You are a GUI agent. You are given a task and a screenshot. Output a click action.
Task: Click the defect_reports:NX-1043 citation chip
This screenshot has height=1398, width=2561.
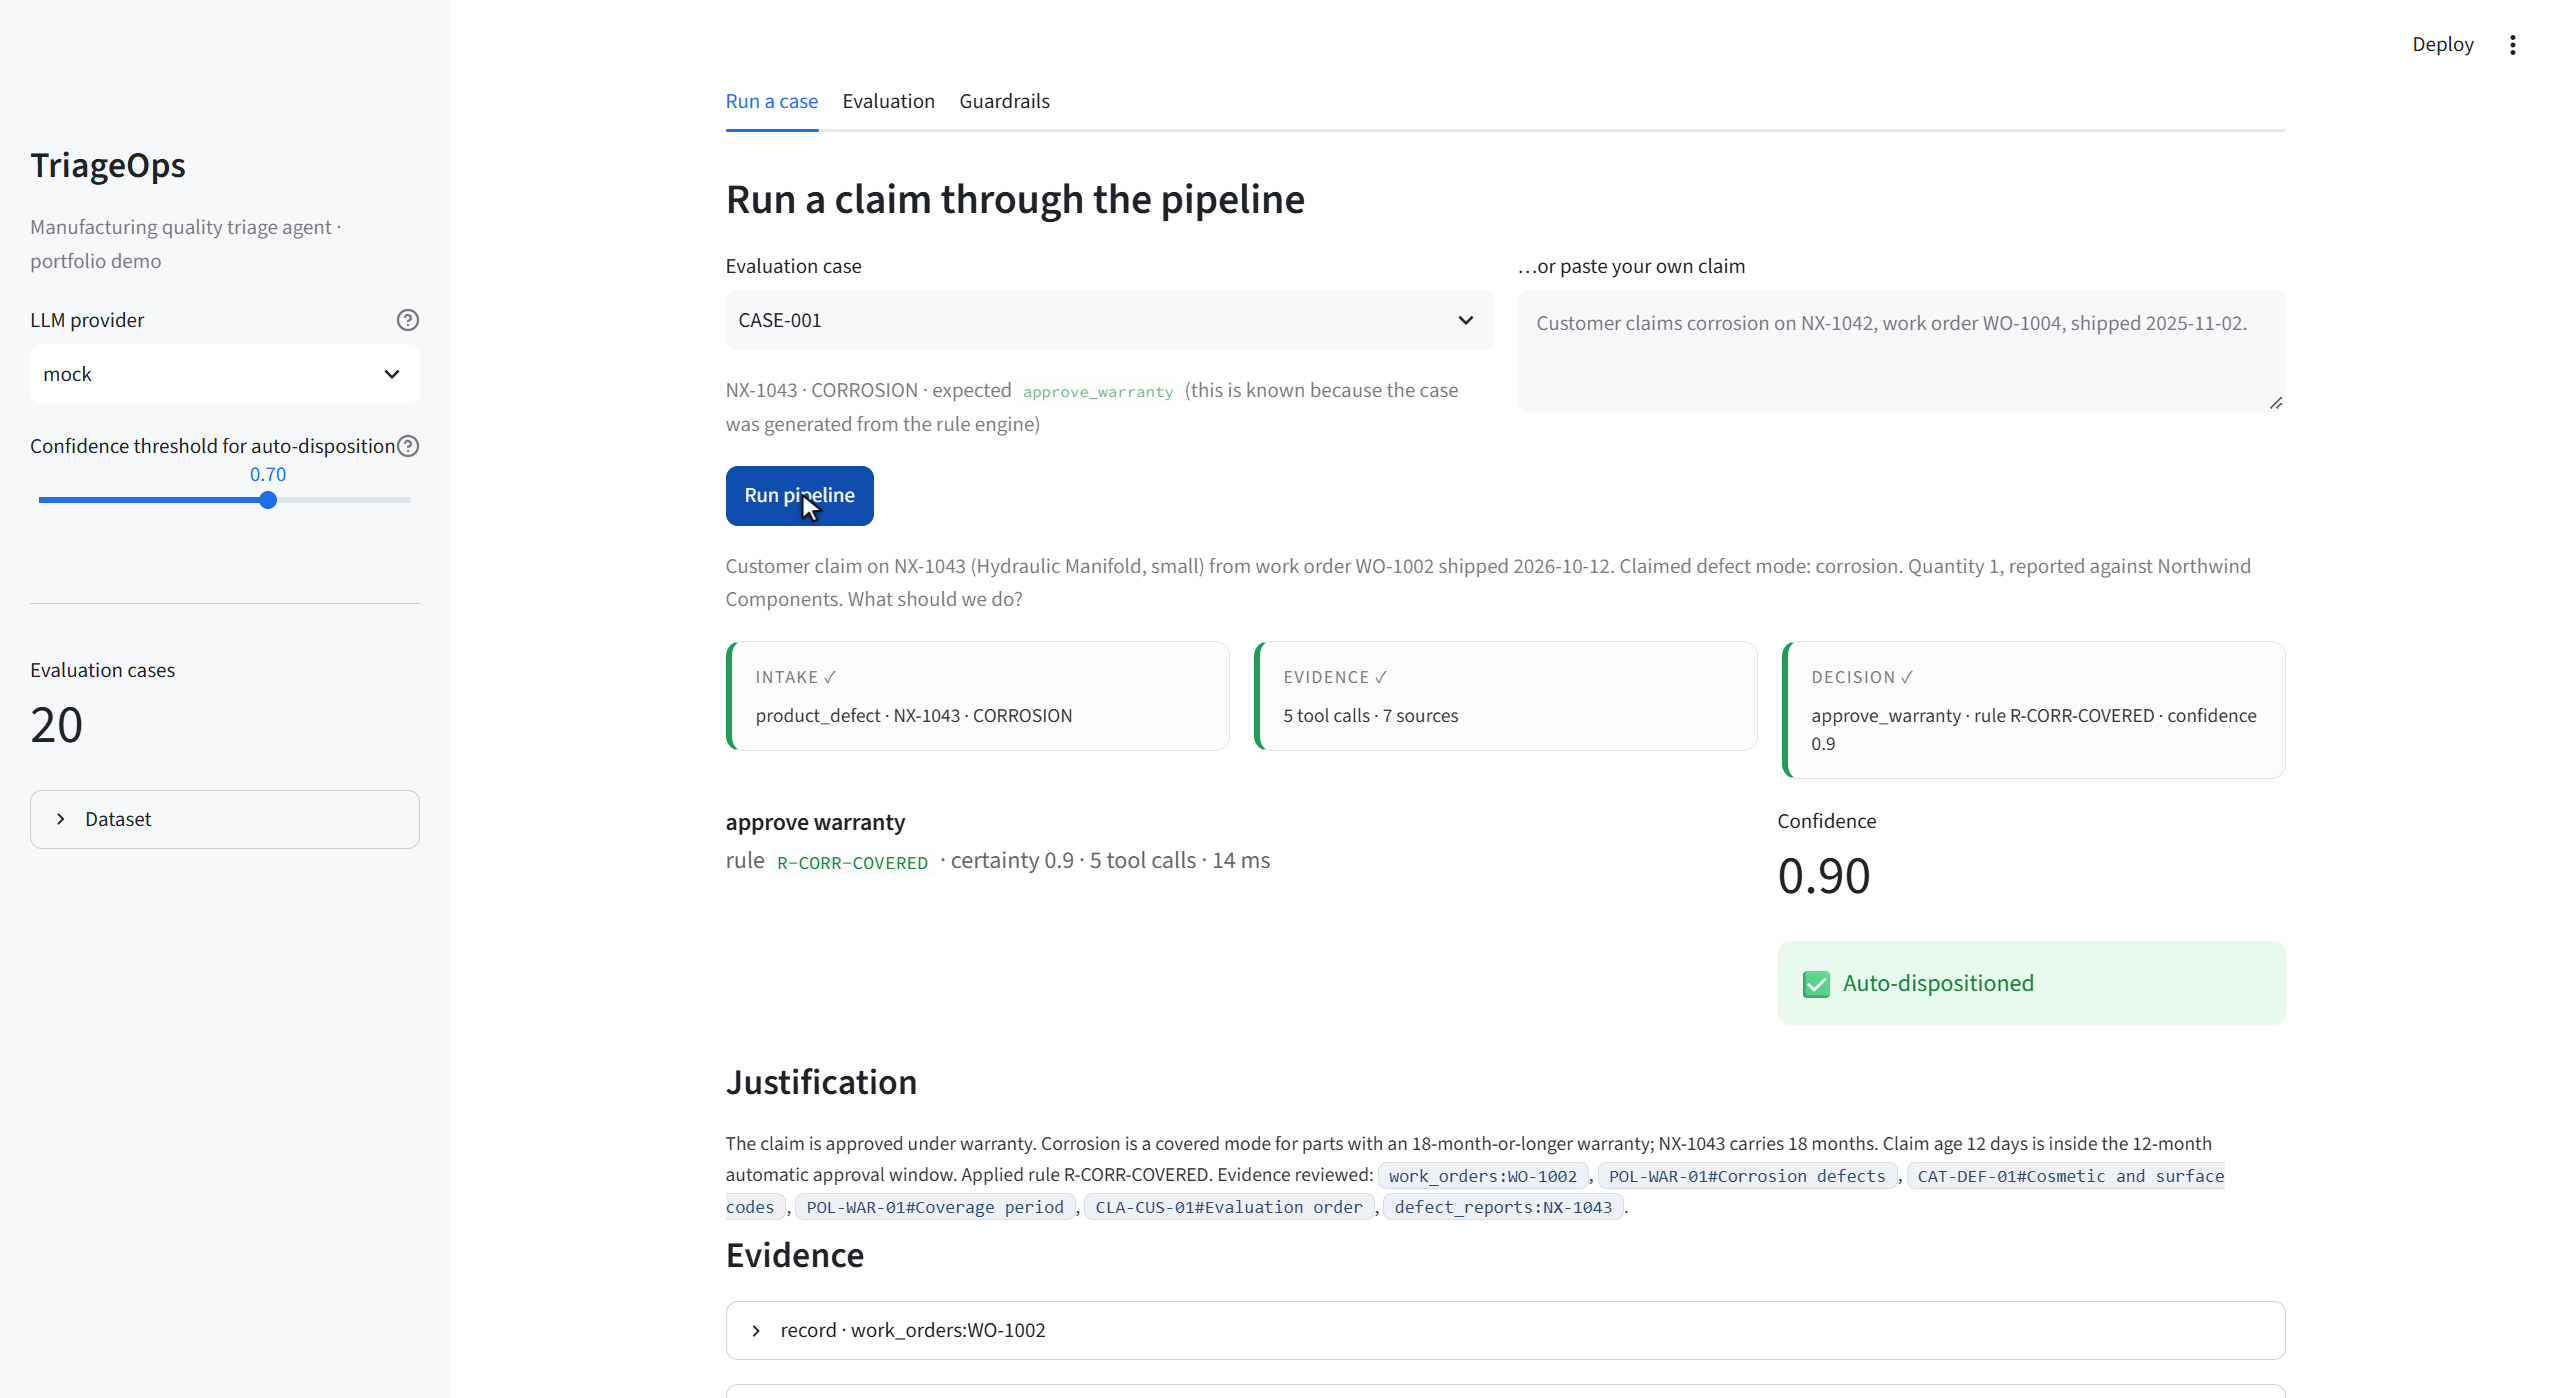1503,1207
